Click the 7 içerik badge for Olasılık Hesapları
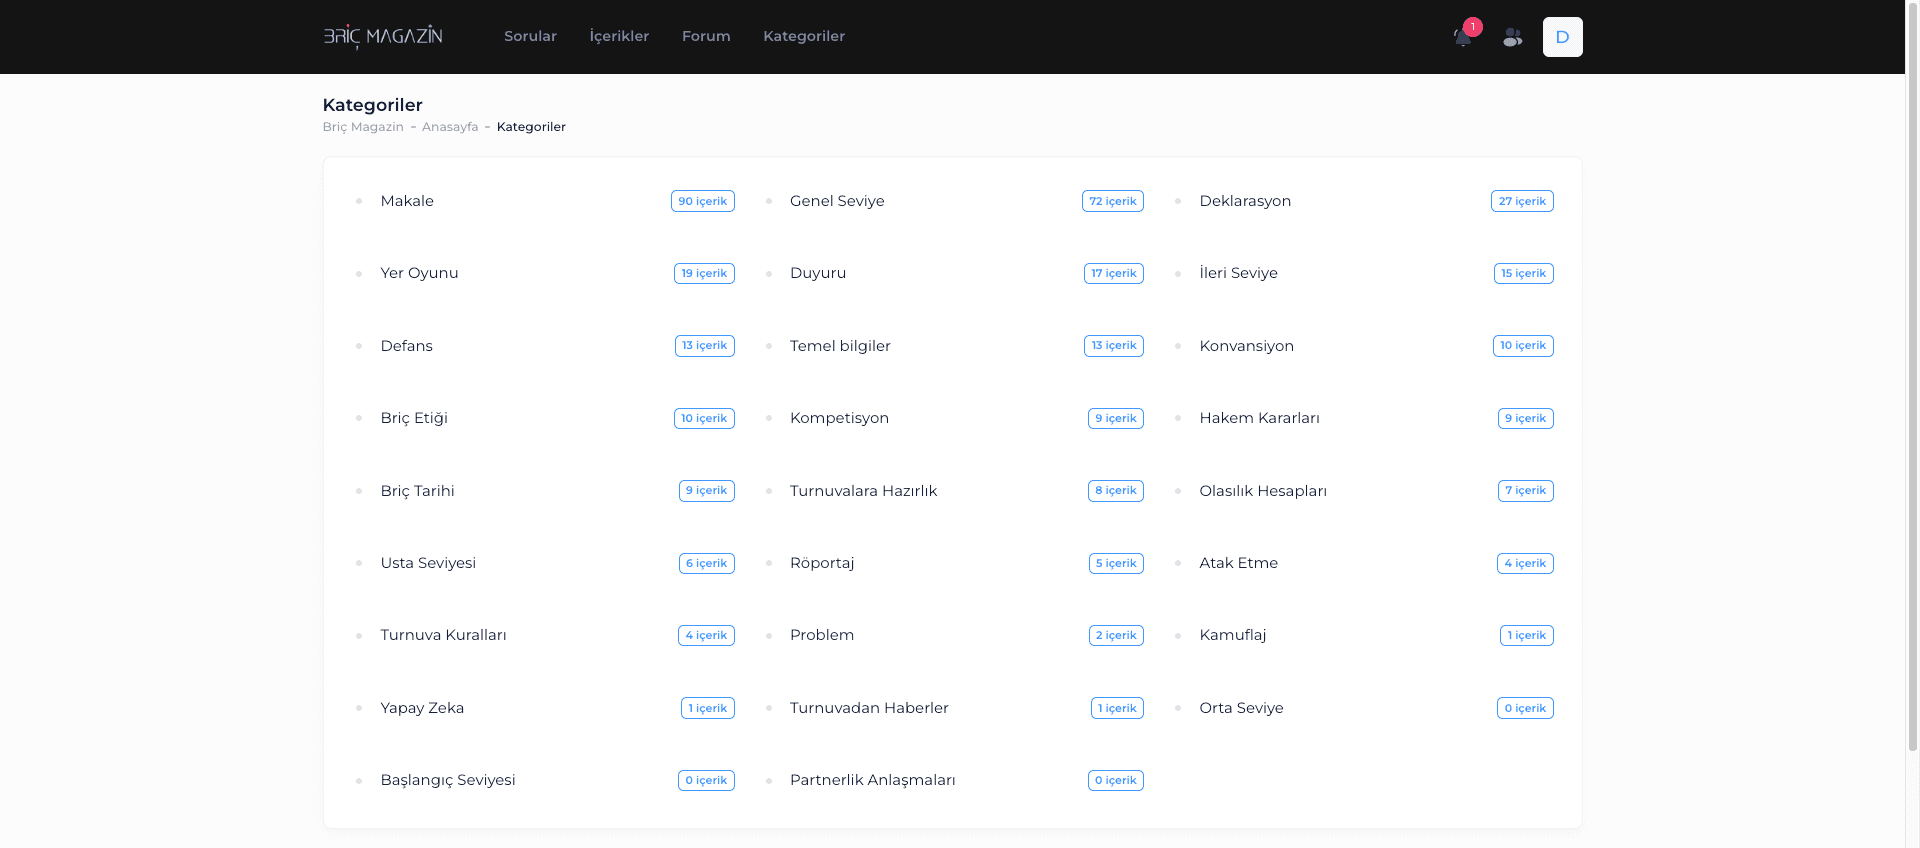The image size is (1920, 848). 1526,491
